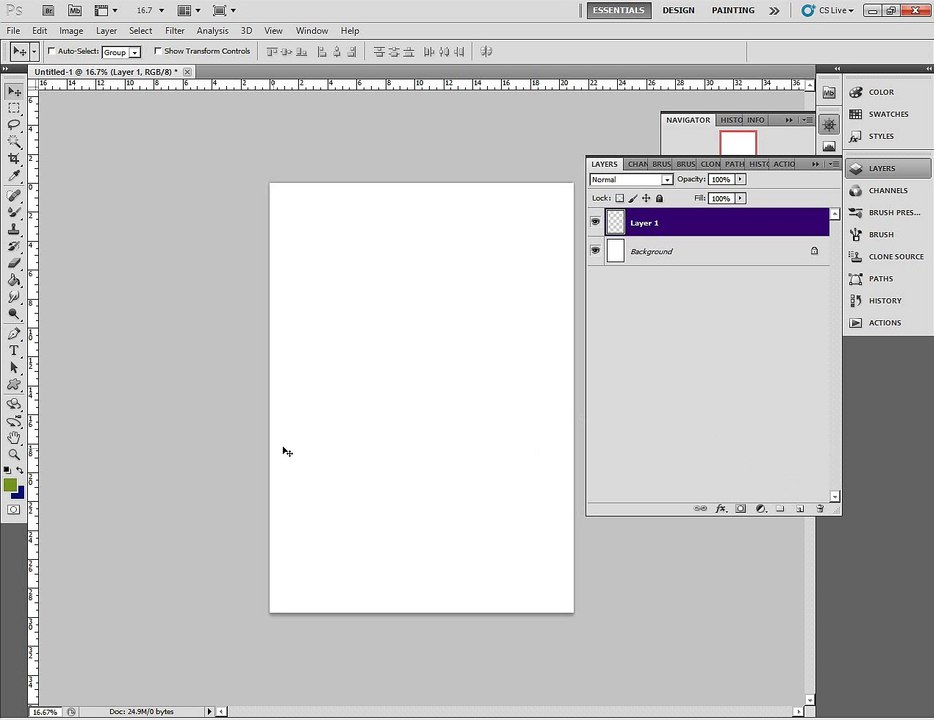
Task: Select the Eyedropper tool
Action: [14, 175]
